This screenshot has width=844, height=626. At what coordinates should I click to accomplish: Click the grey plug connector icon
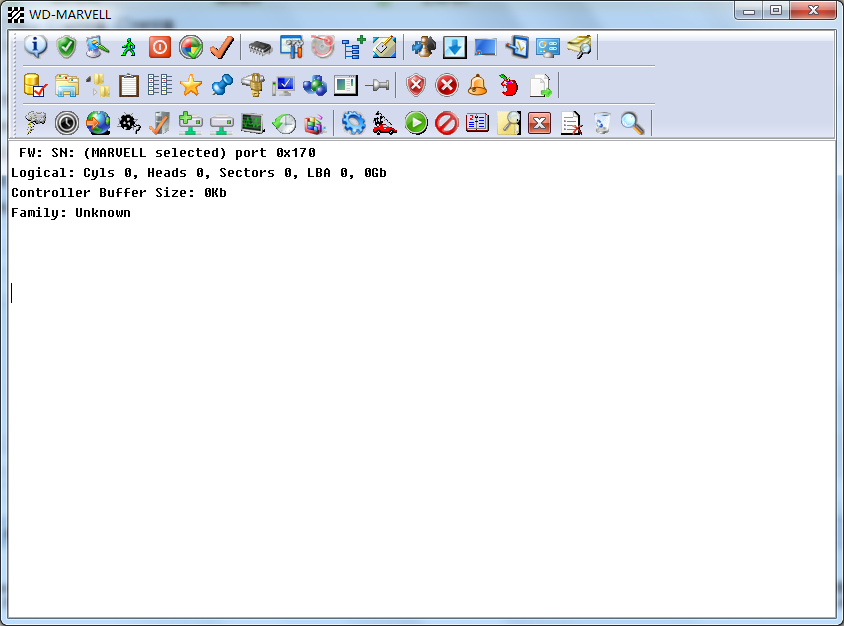point(377,86)
